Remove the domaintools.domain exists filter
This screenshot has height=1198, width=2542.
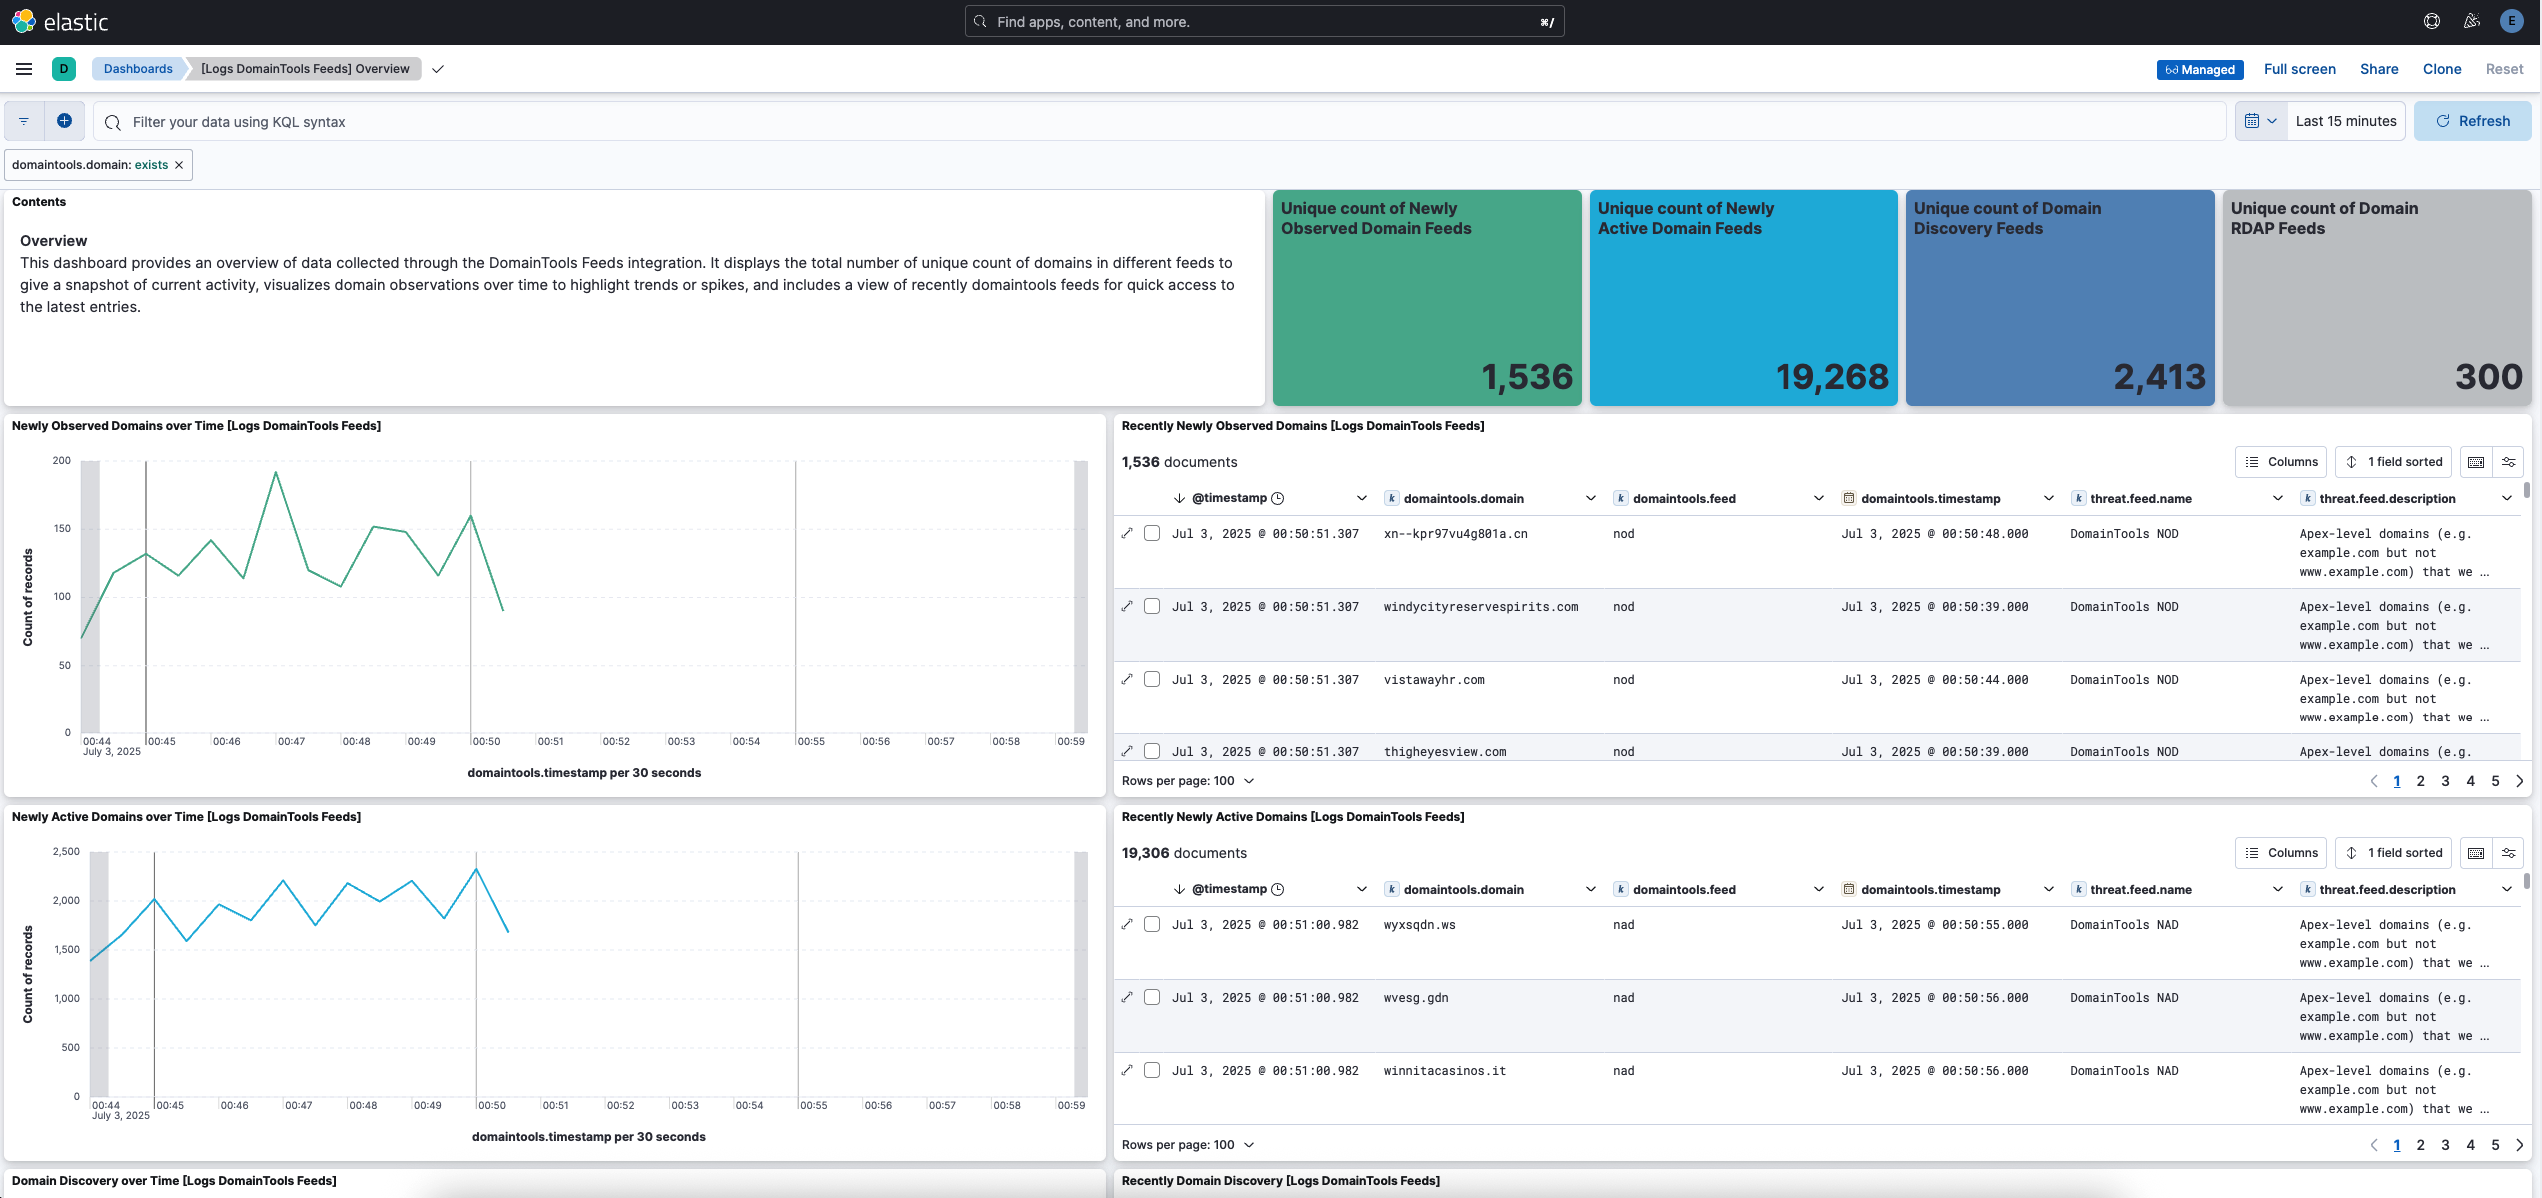179,165
